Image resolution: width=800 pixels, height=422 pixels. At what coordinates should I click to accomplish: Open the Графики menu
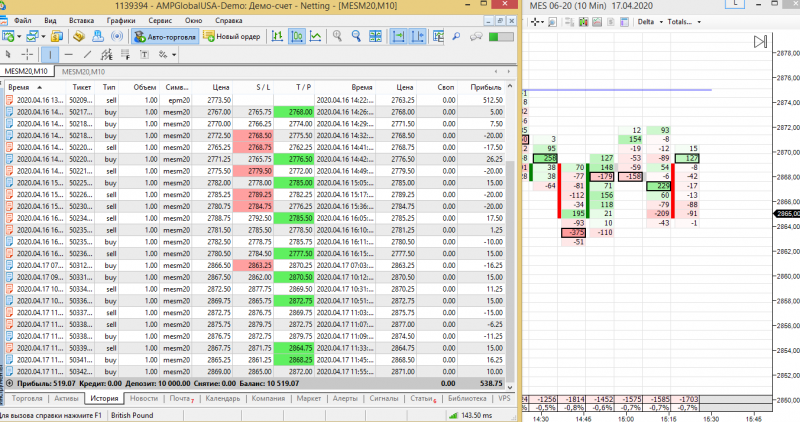[122, 20]
